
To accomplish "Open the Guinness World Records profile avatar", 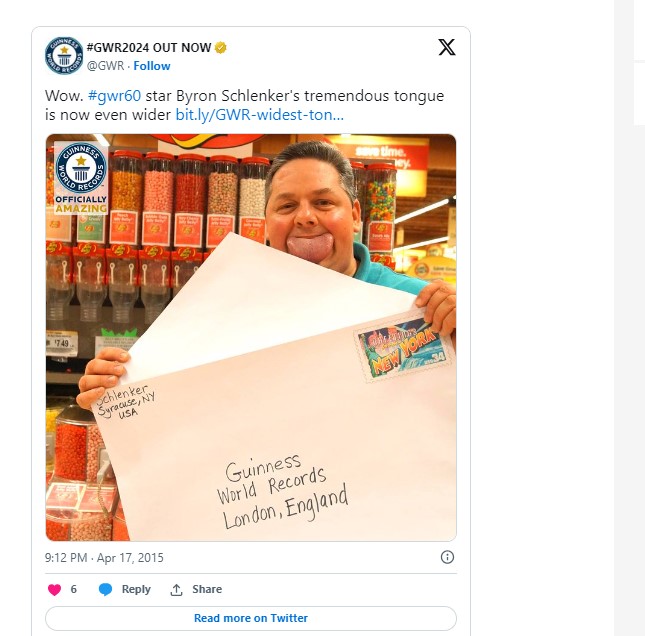I will click(x=64, y=56).
